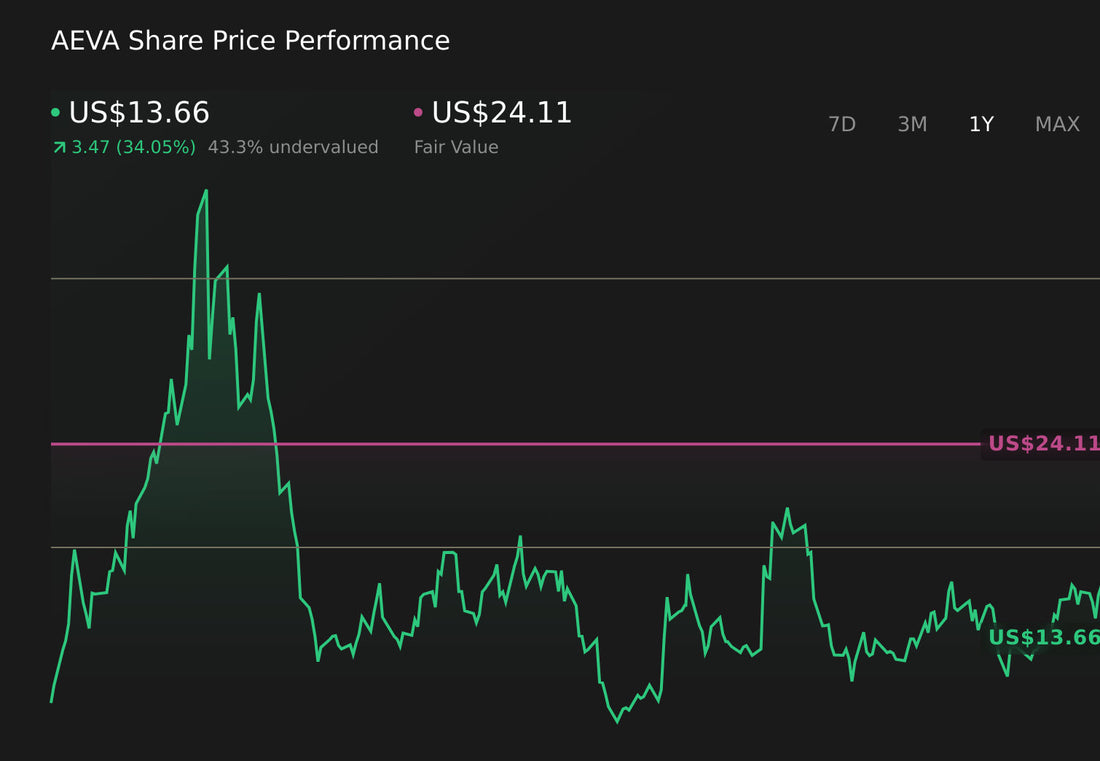Click the US$24.11 fair value heading
This screenshot has height=761, width=1100.
pos(502,113)
